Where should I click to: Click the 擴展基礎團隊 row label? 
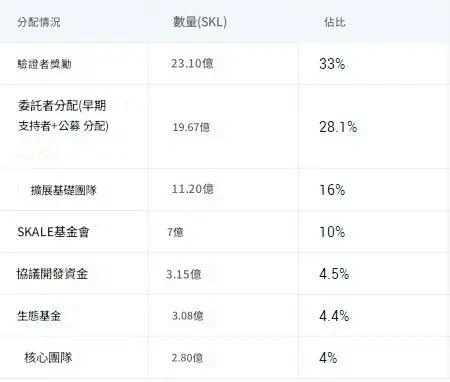tap(64, 190)
